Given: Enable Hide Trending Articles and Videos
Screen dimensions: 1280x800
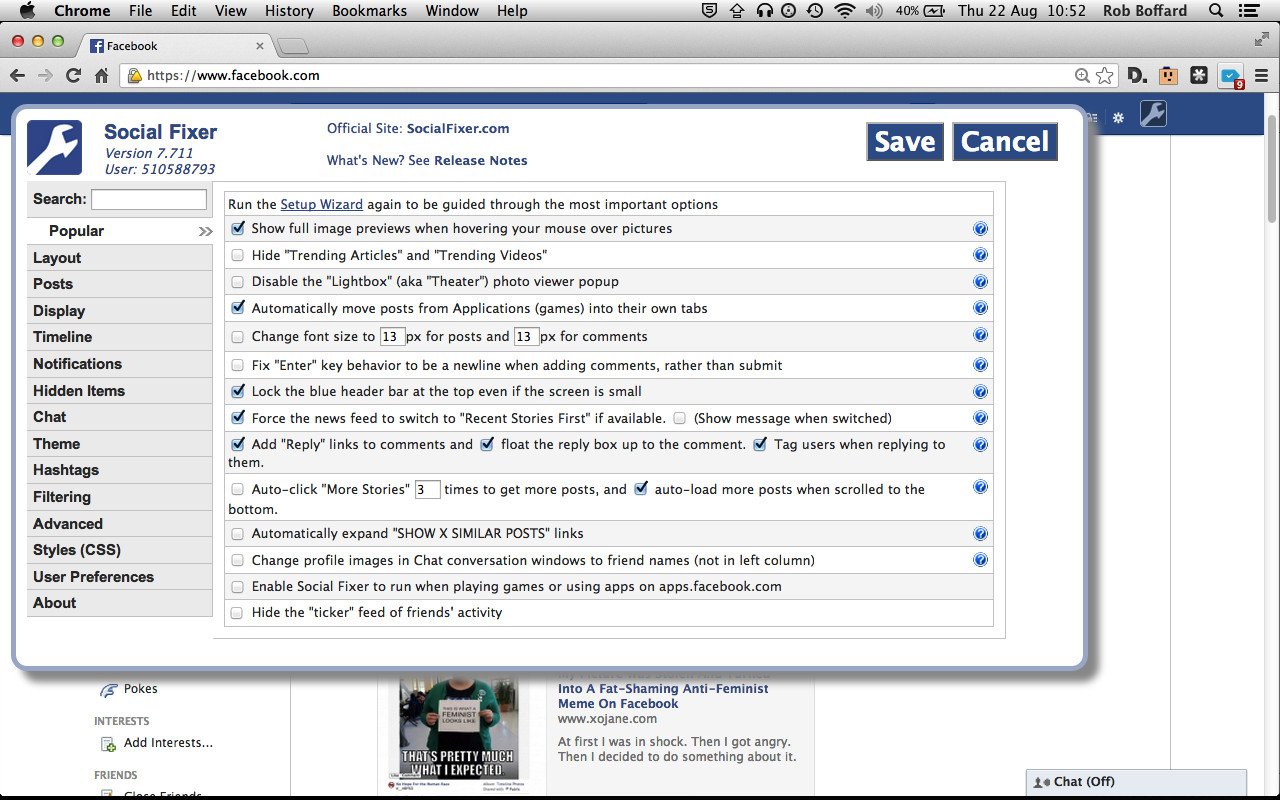Looking at the screenshot, I should coord(238,255).
